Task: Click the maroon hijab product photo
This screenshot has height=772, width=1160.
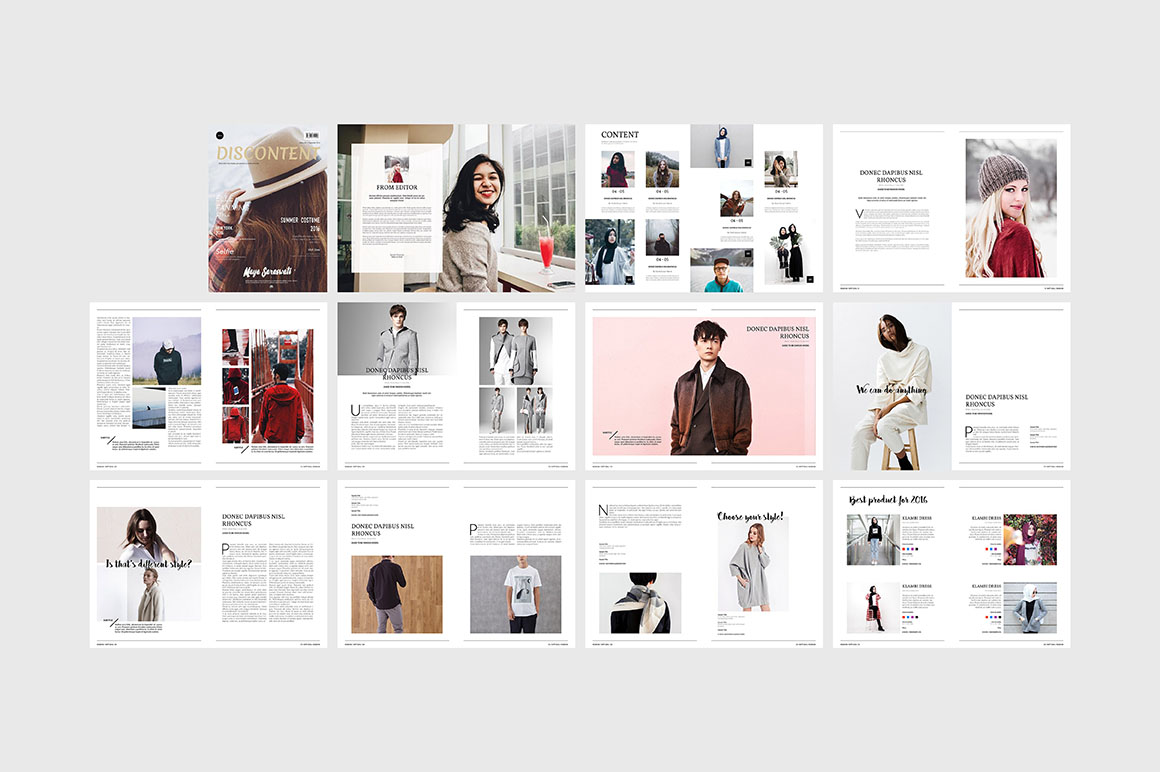Action: (x=1028, y=540)
